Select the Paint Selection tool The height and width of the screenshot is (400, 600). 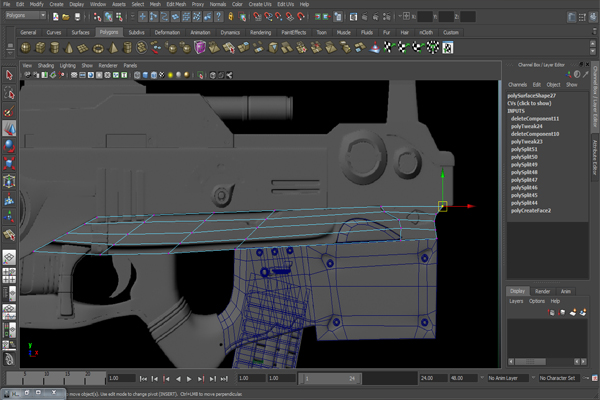point(9,111)
